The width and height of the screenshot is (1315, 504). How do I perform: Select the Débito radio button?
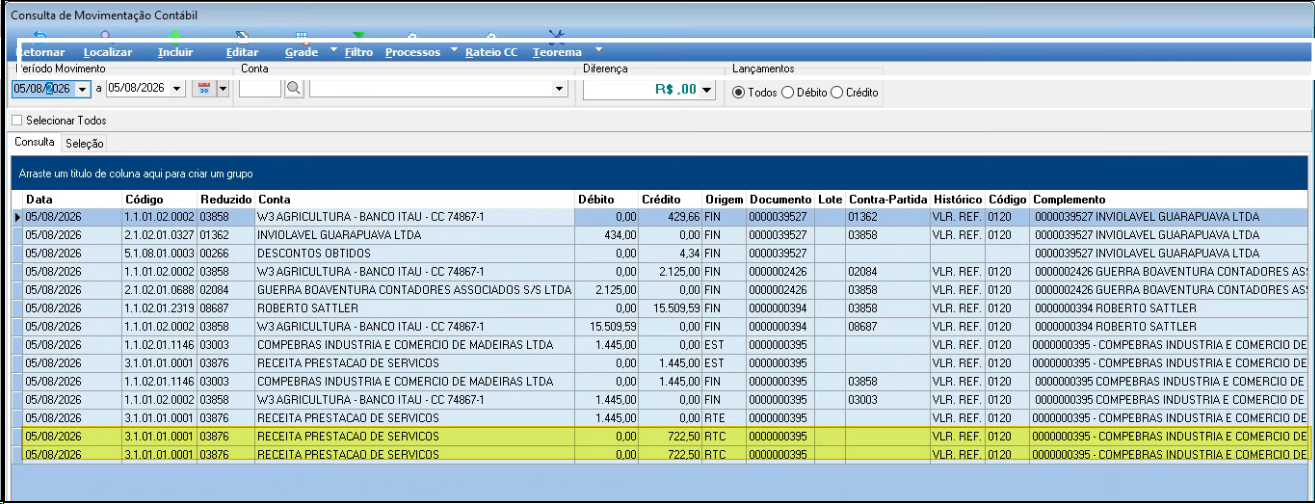click(787, 92)
